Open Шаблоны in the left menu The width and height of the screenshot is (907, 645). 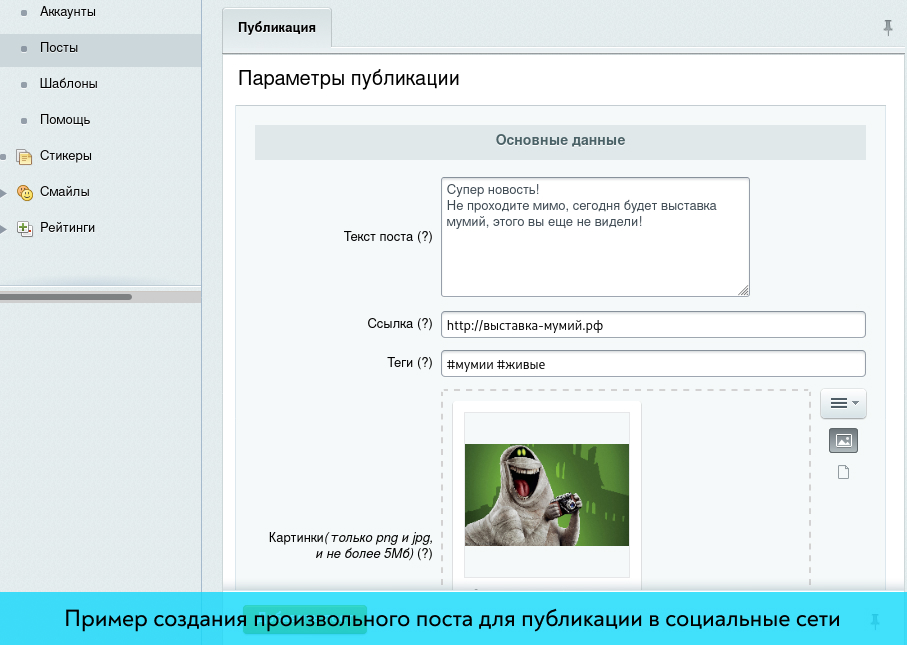[x=68, y=84]
